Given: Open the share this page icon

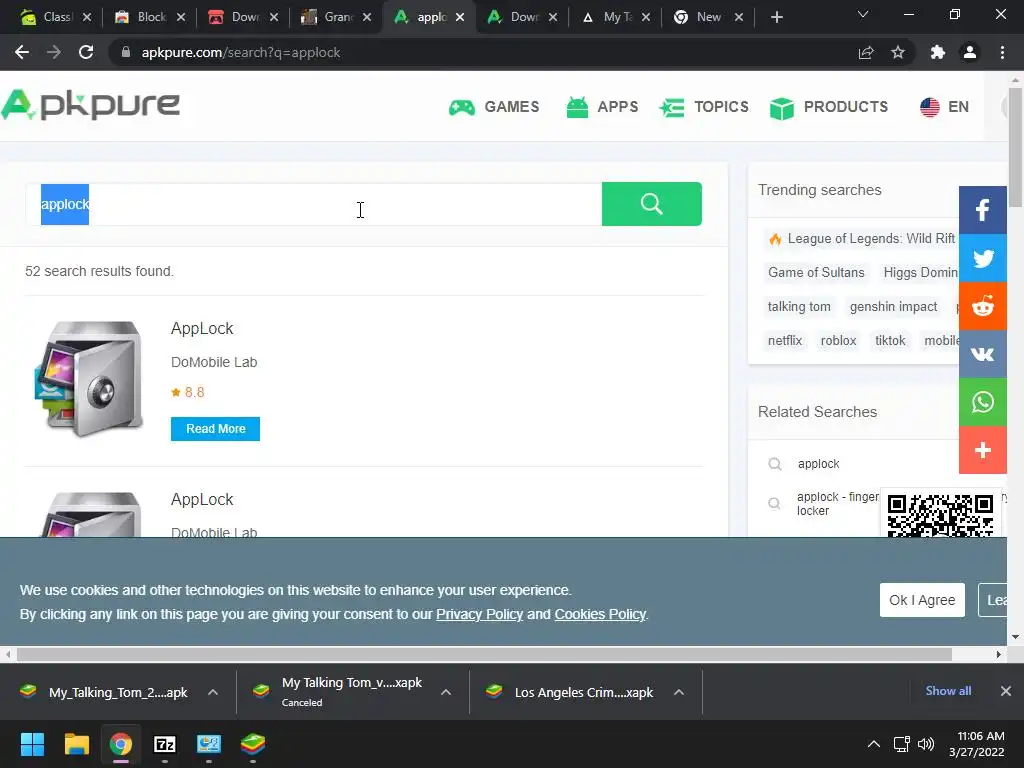Looking at the screenshot, I should (866, 52).
